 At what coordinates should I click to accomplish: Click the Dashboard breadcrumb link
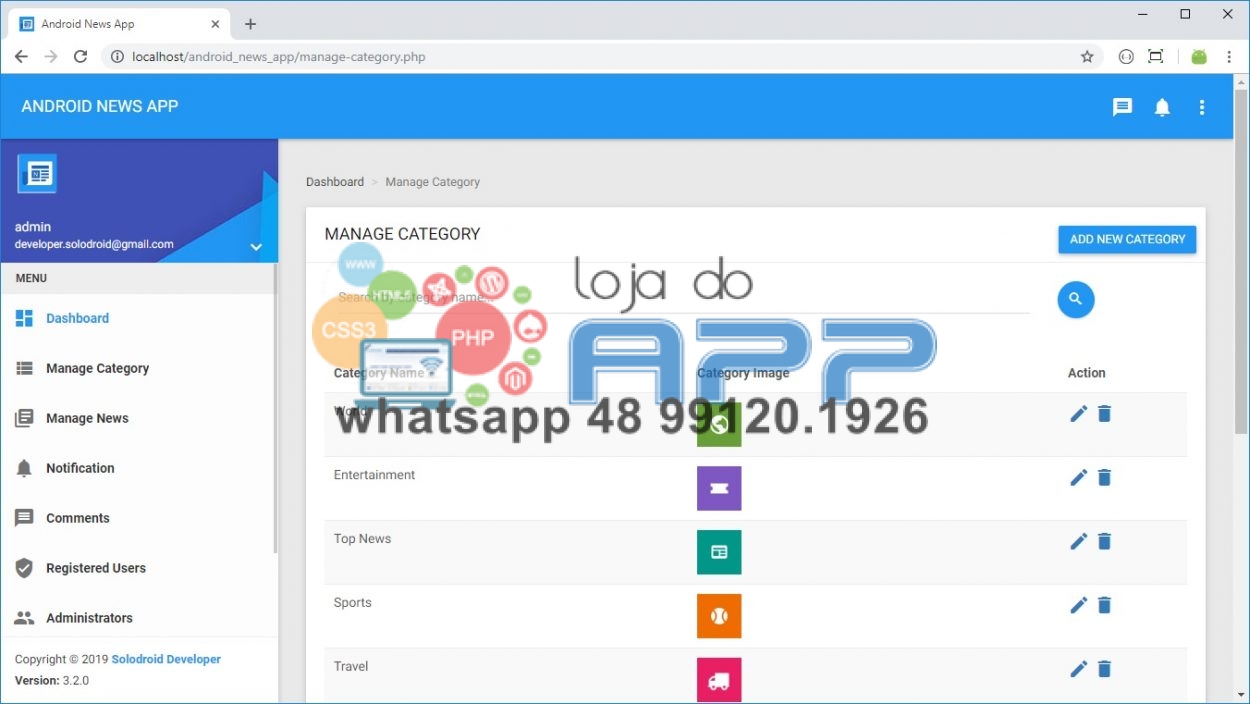335,182
